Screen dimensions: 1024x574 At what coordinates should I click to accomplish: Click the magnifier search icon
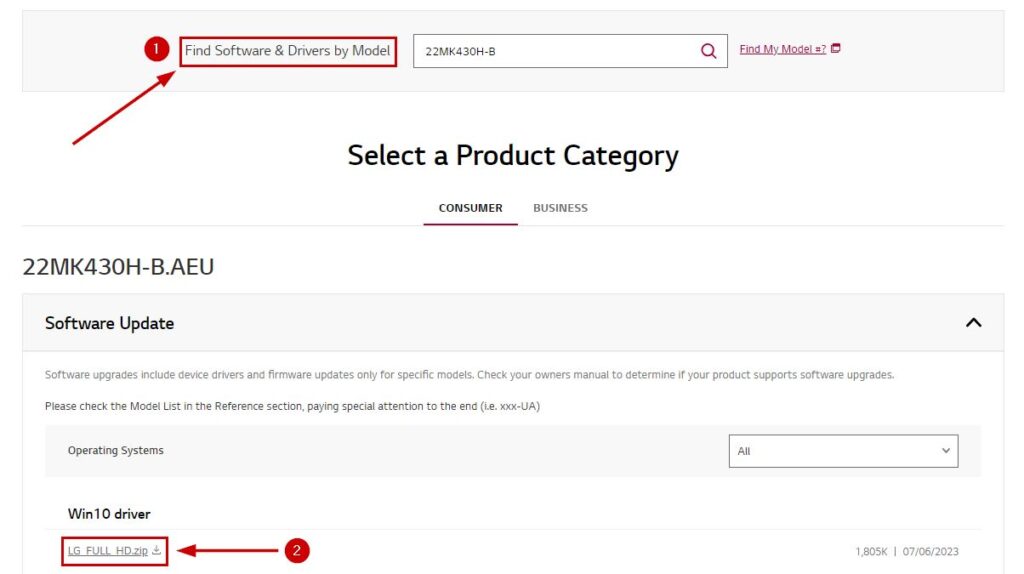[x=708, y=51]
